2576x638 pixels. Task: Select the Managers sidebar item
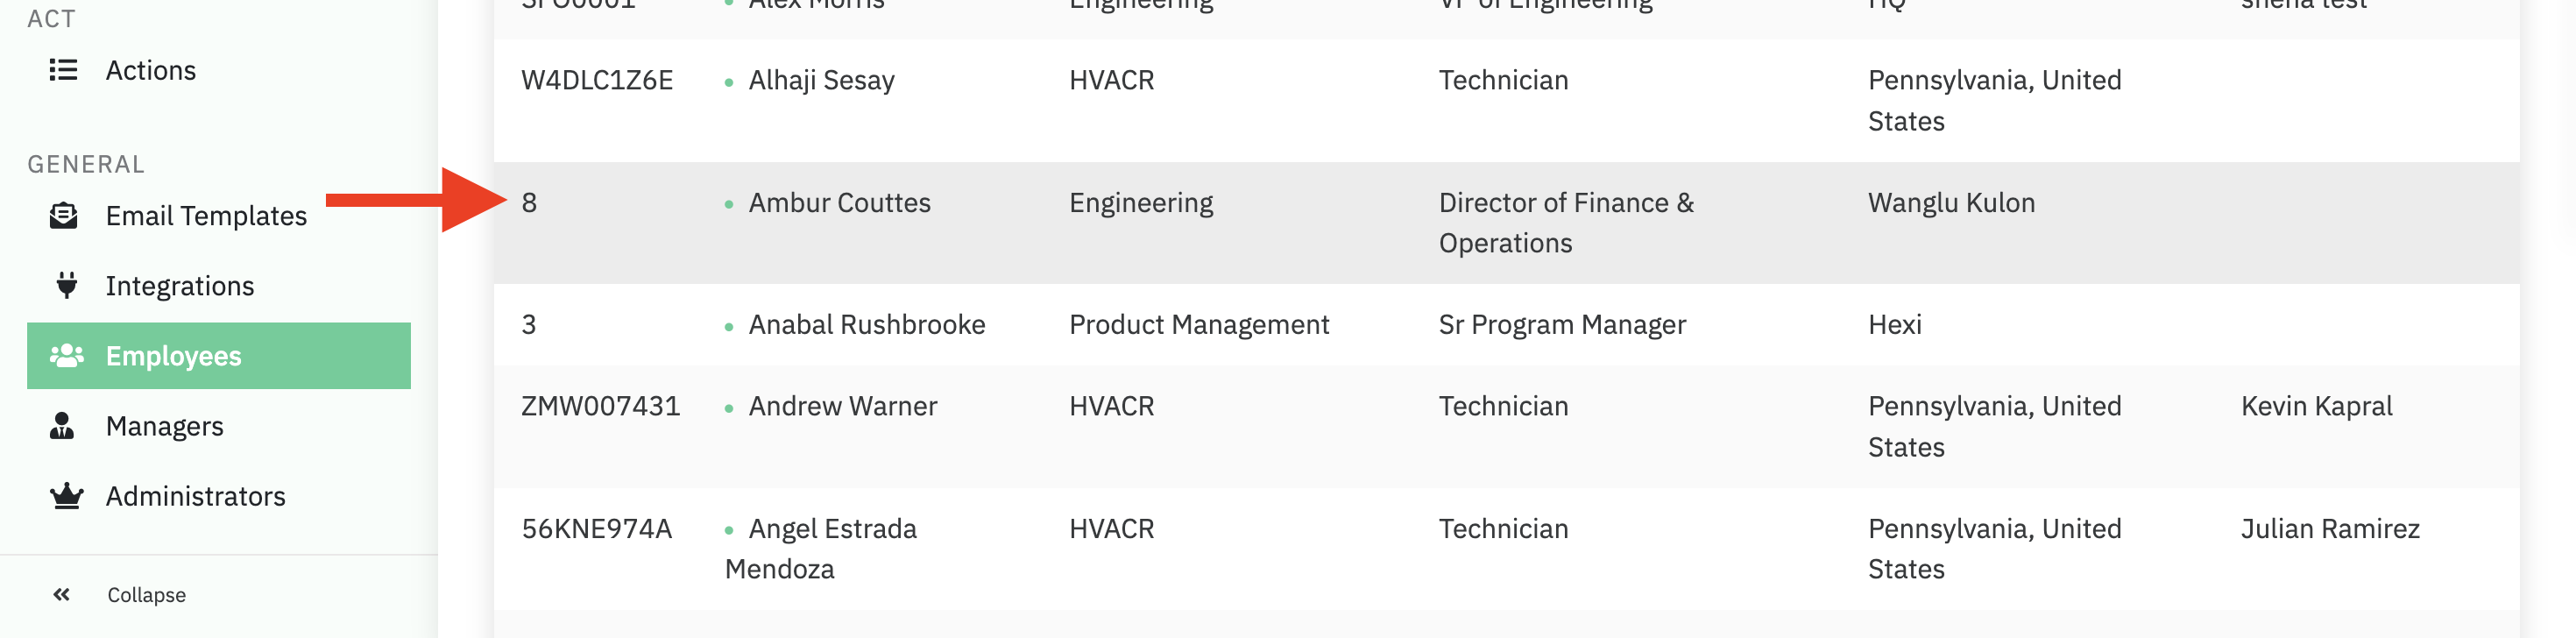point(164,426)
